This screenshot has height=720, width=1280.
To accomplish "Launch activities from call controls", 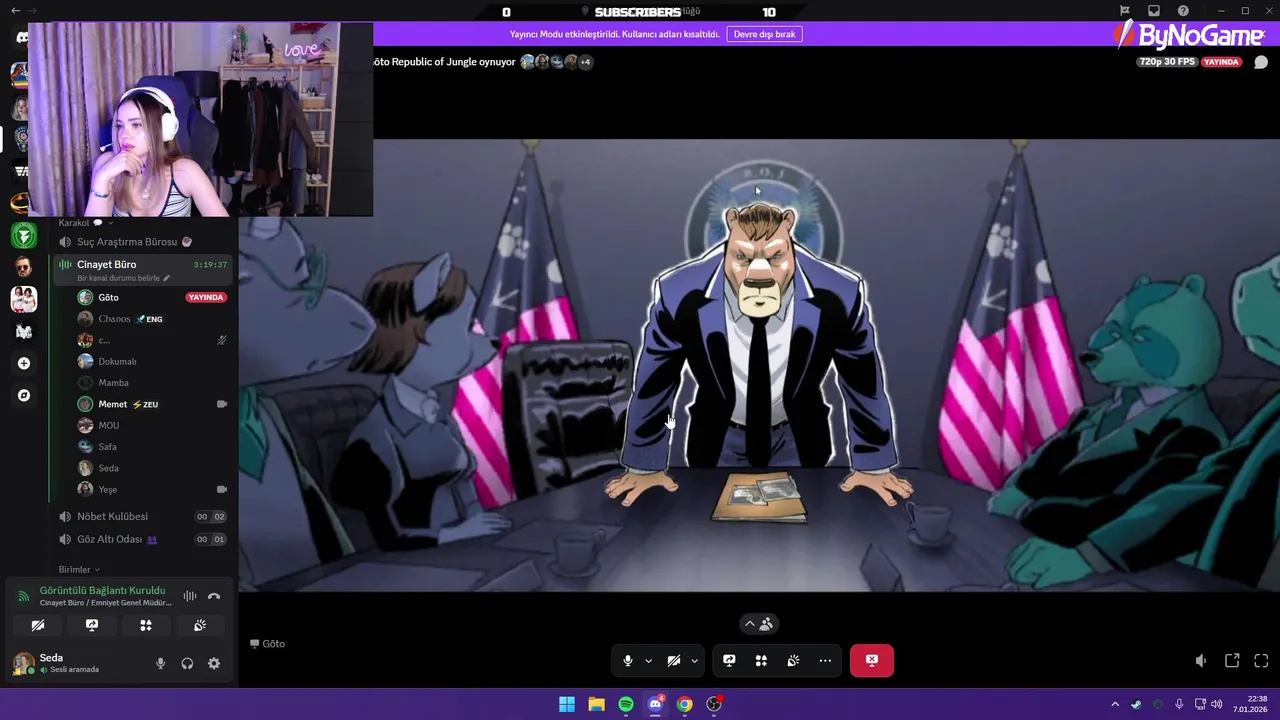I will (761, 661).
